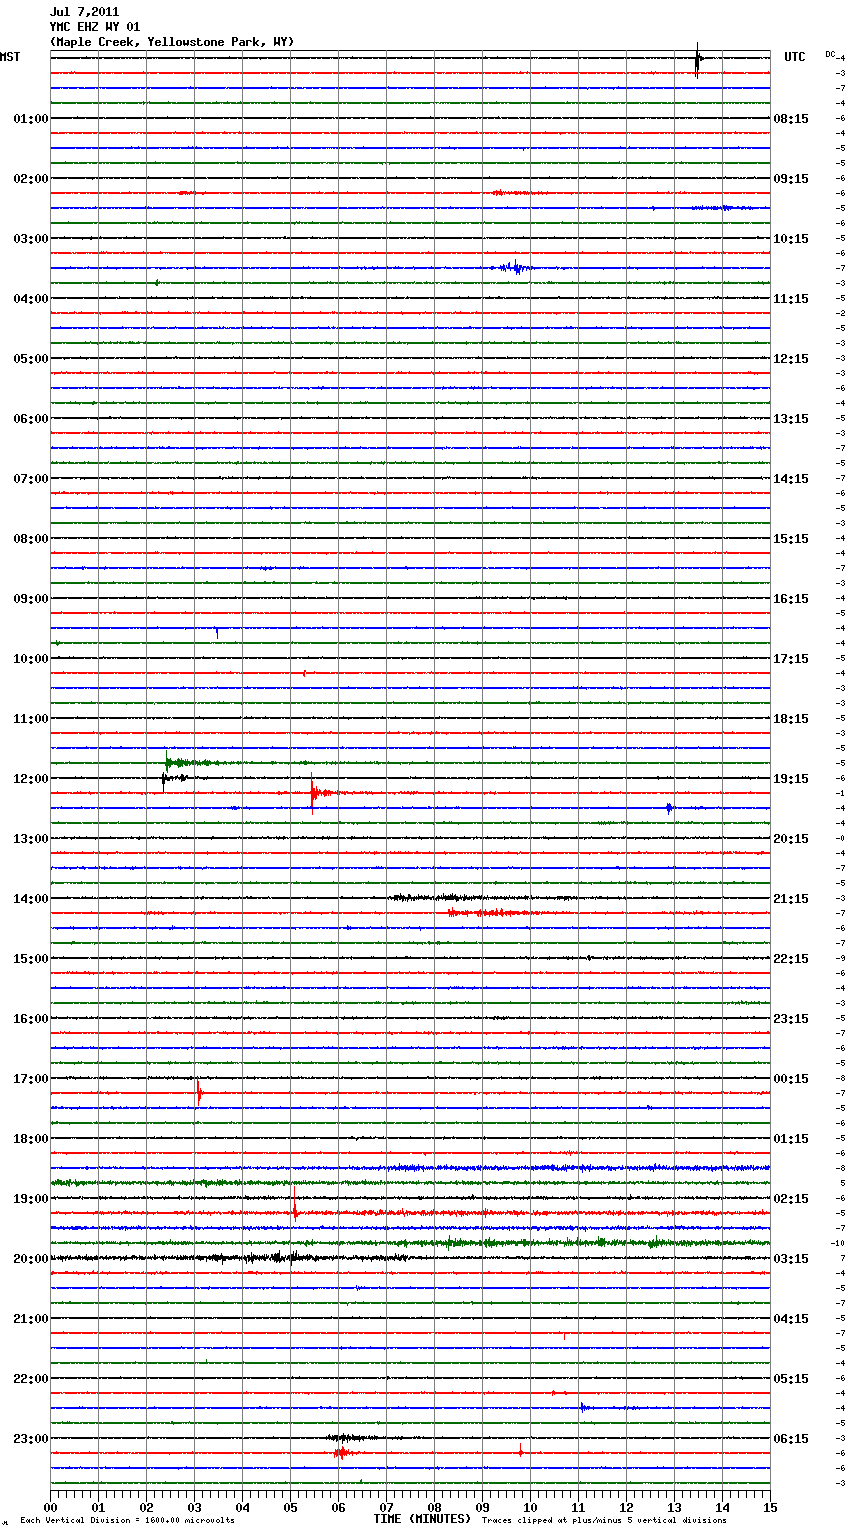The height and width of the screenshot is (1534, 850).
Task: Click the "02:00" MST time label
Action: click(x=31, y=178)
